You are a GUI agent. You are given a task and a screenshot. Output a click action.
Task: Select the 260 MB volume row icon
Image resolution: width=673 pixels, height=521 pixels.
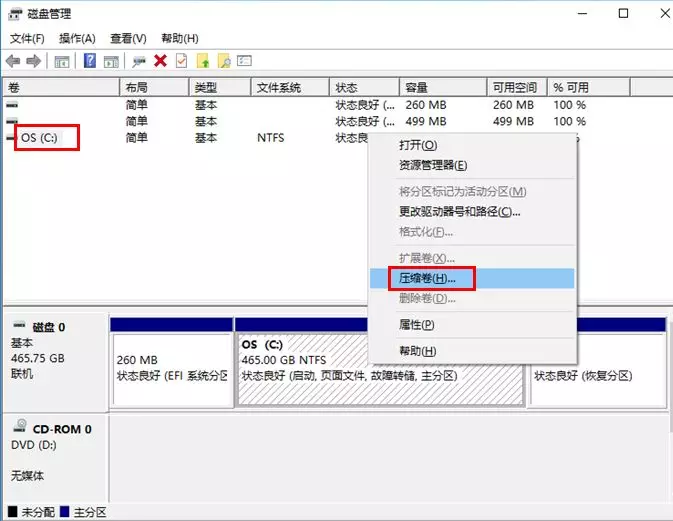[12, 105]
